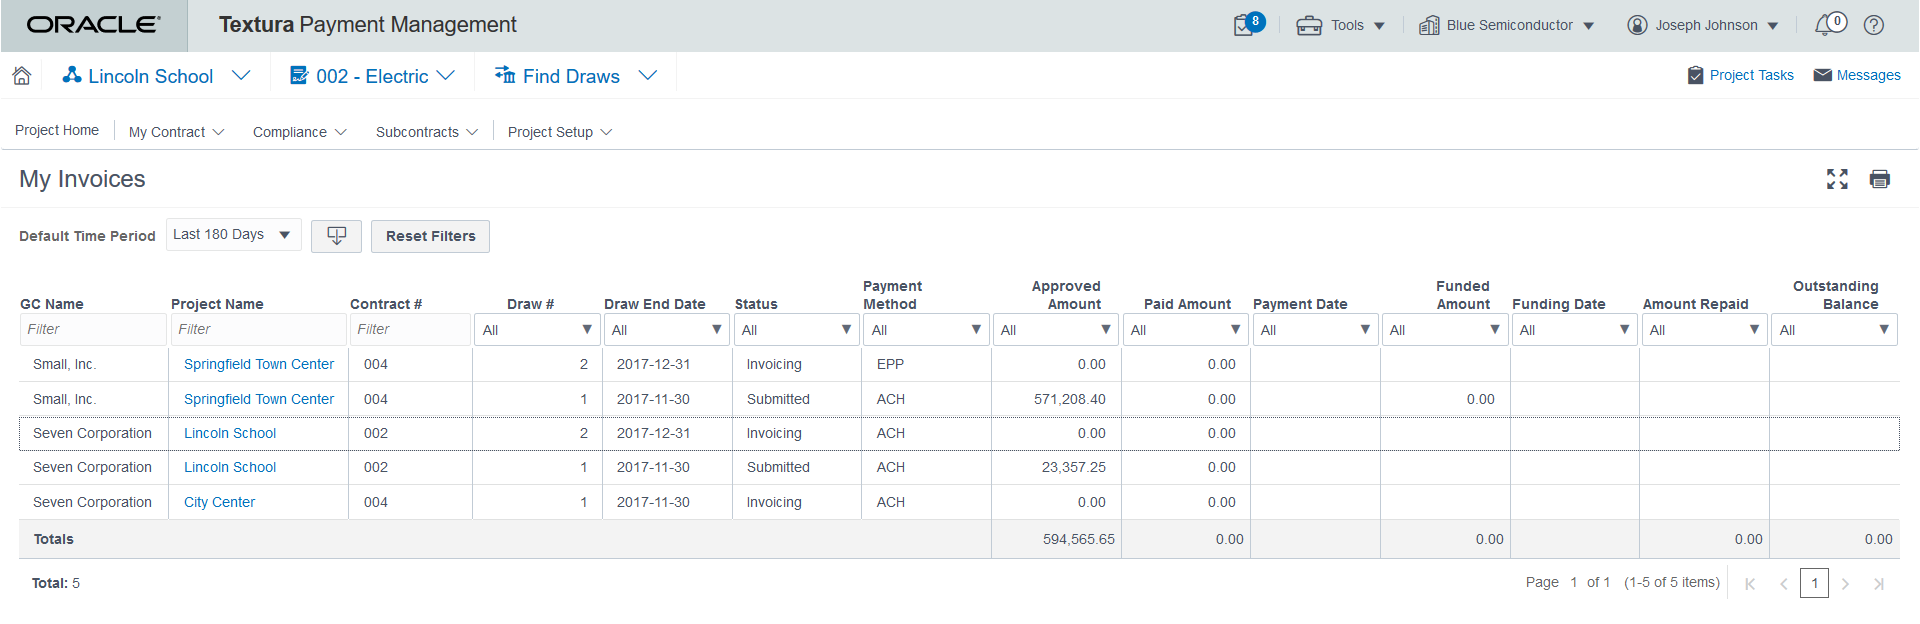Go to the previous page arrow
The width and height of the screenshot is (1920, 624).
point(1783,584)
